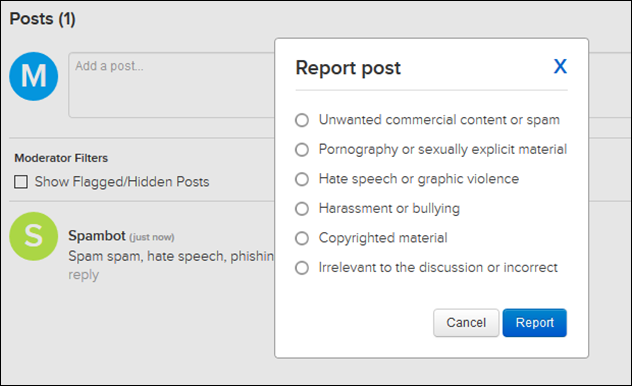Click the blue M user avatar
The image size is (632, 386).
point(34,76)
